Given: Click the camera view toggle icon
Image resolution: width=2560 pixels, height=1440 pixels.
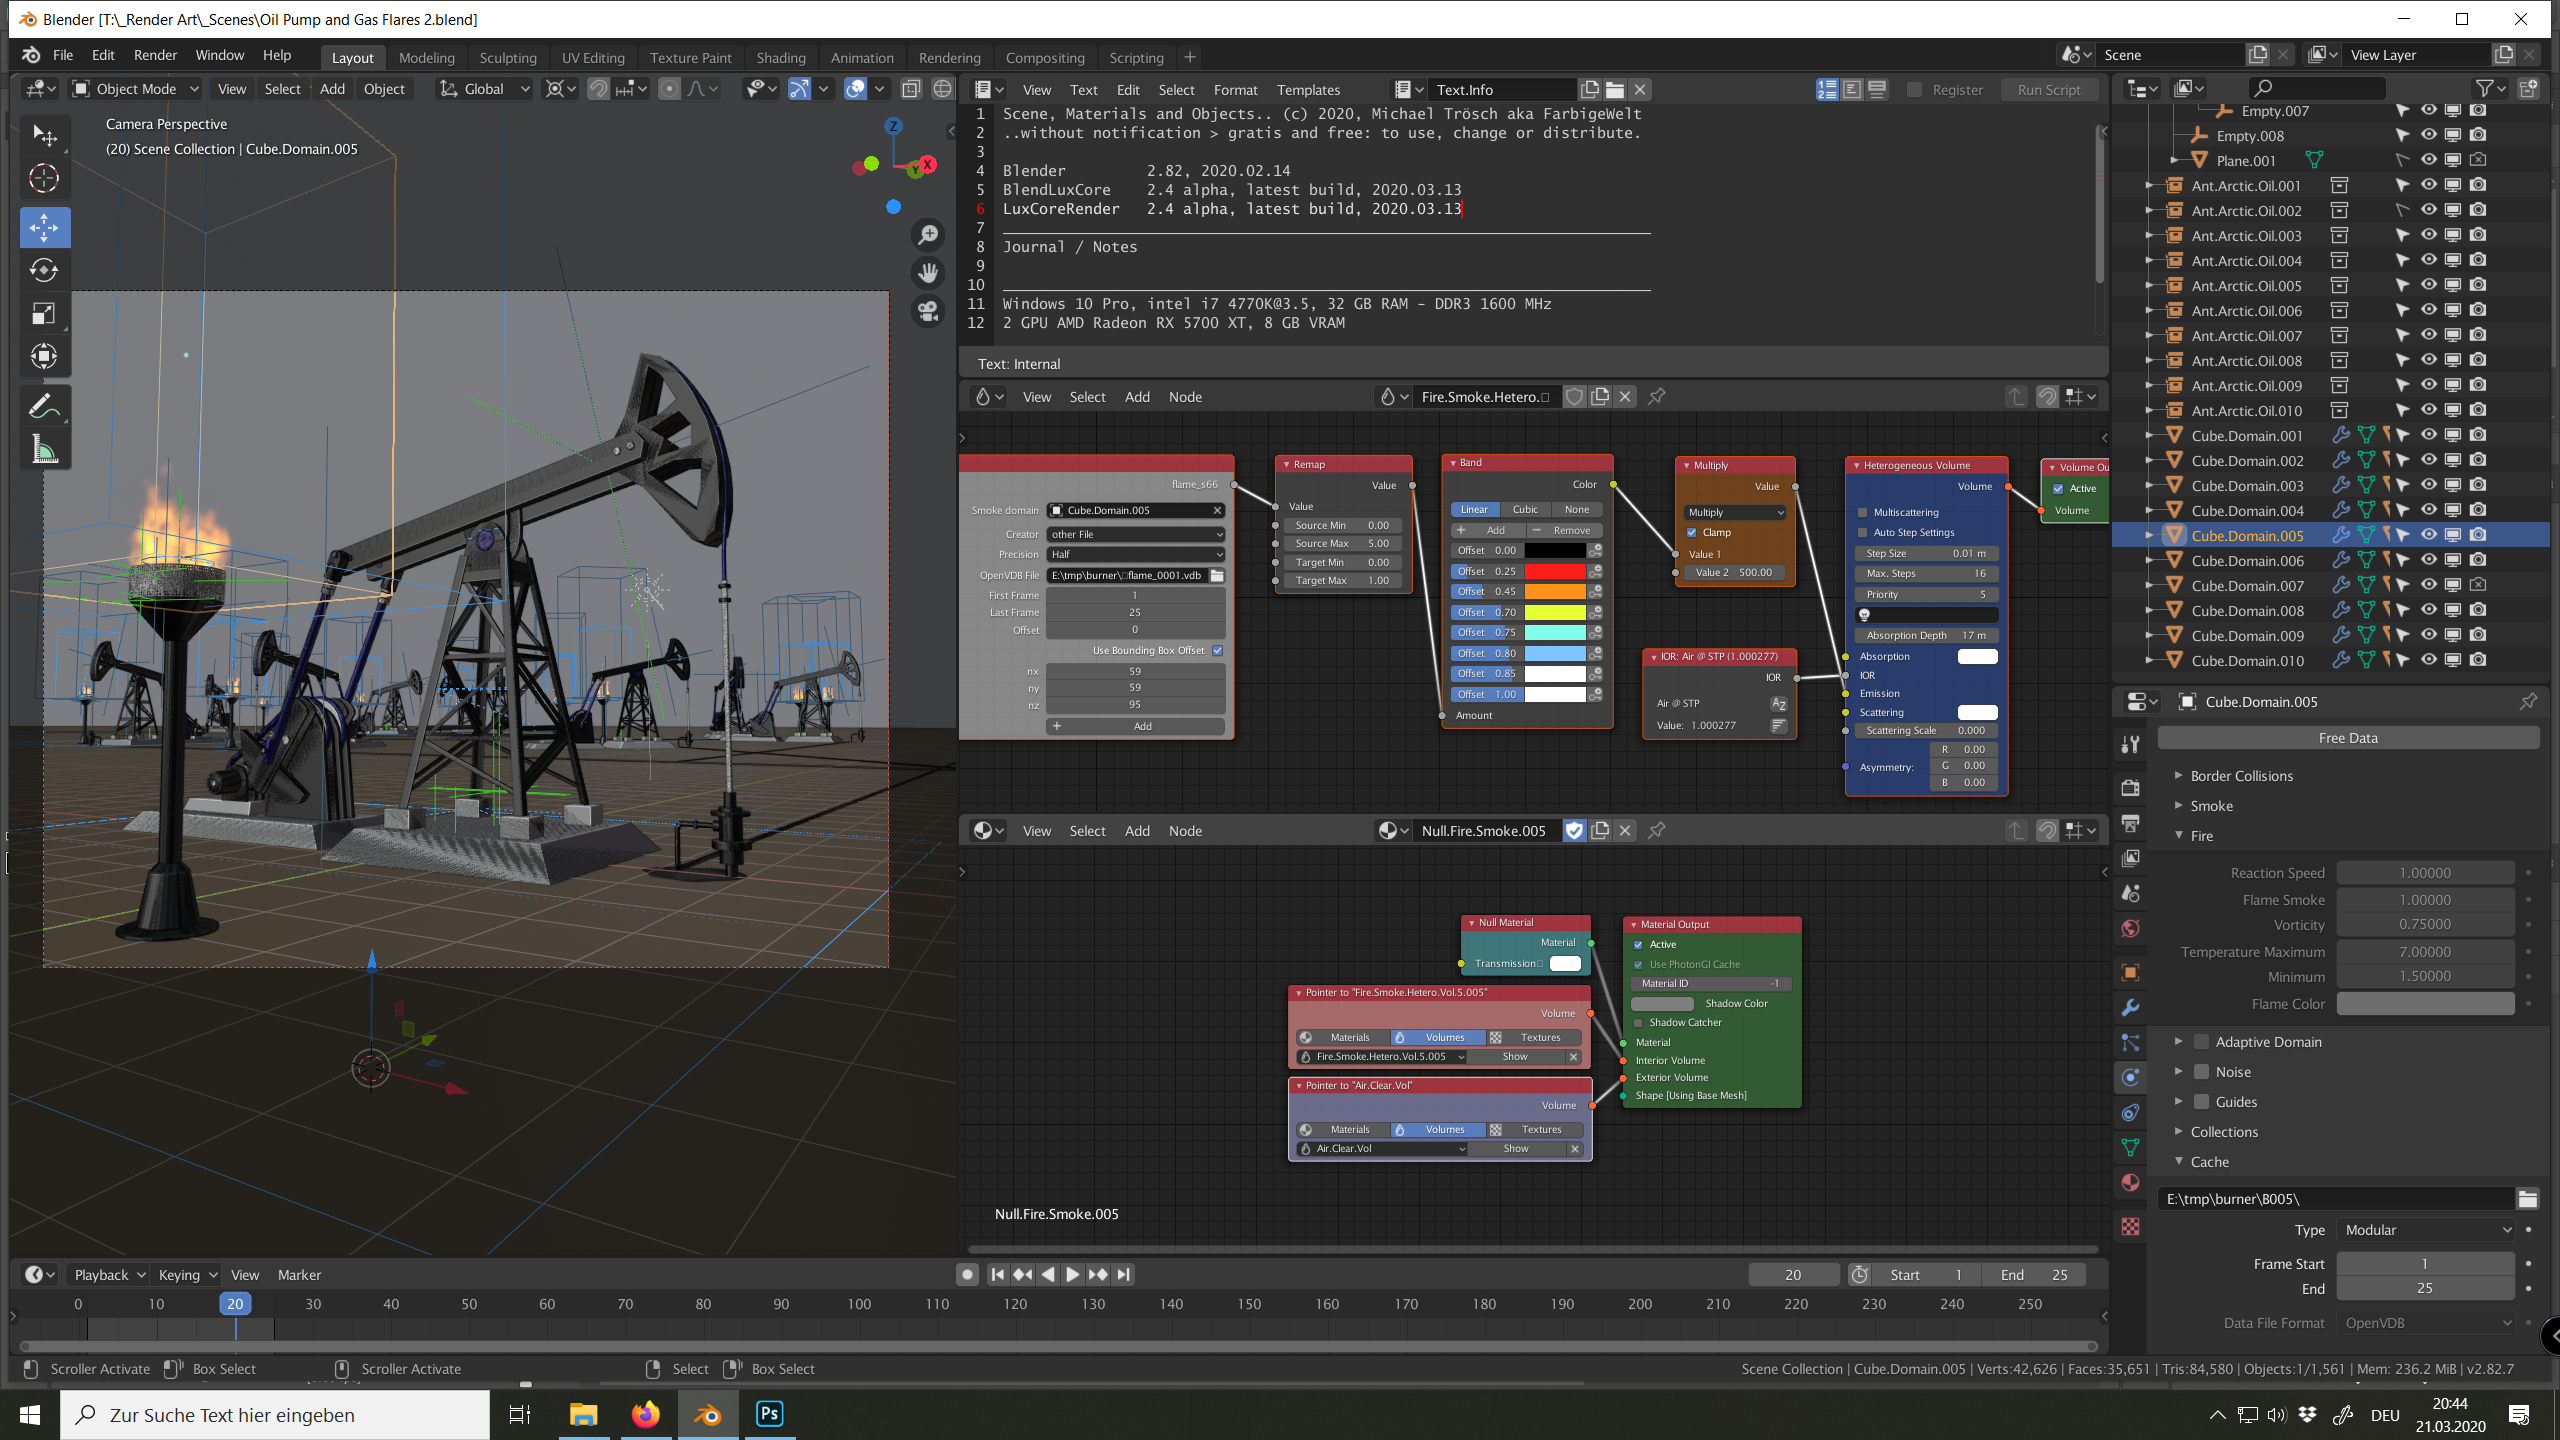Looking at the screenshot, I should coord(928,311).
